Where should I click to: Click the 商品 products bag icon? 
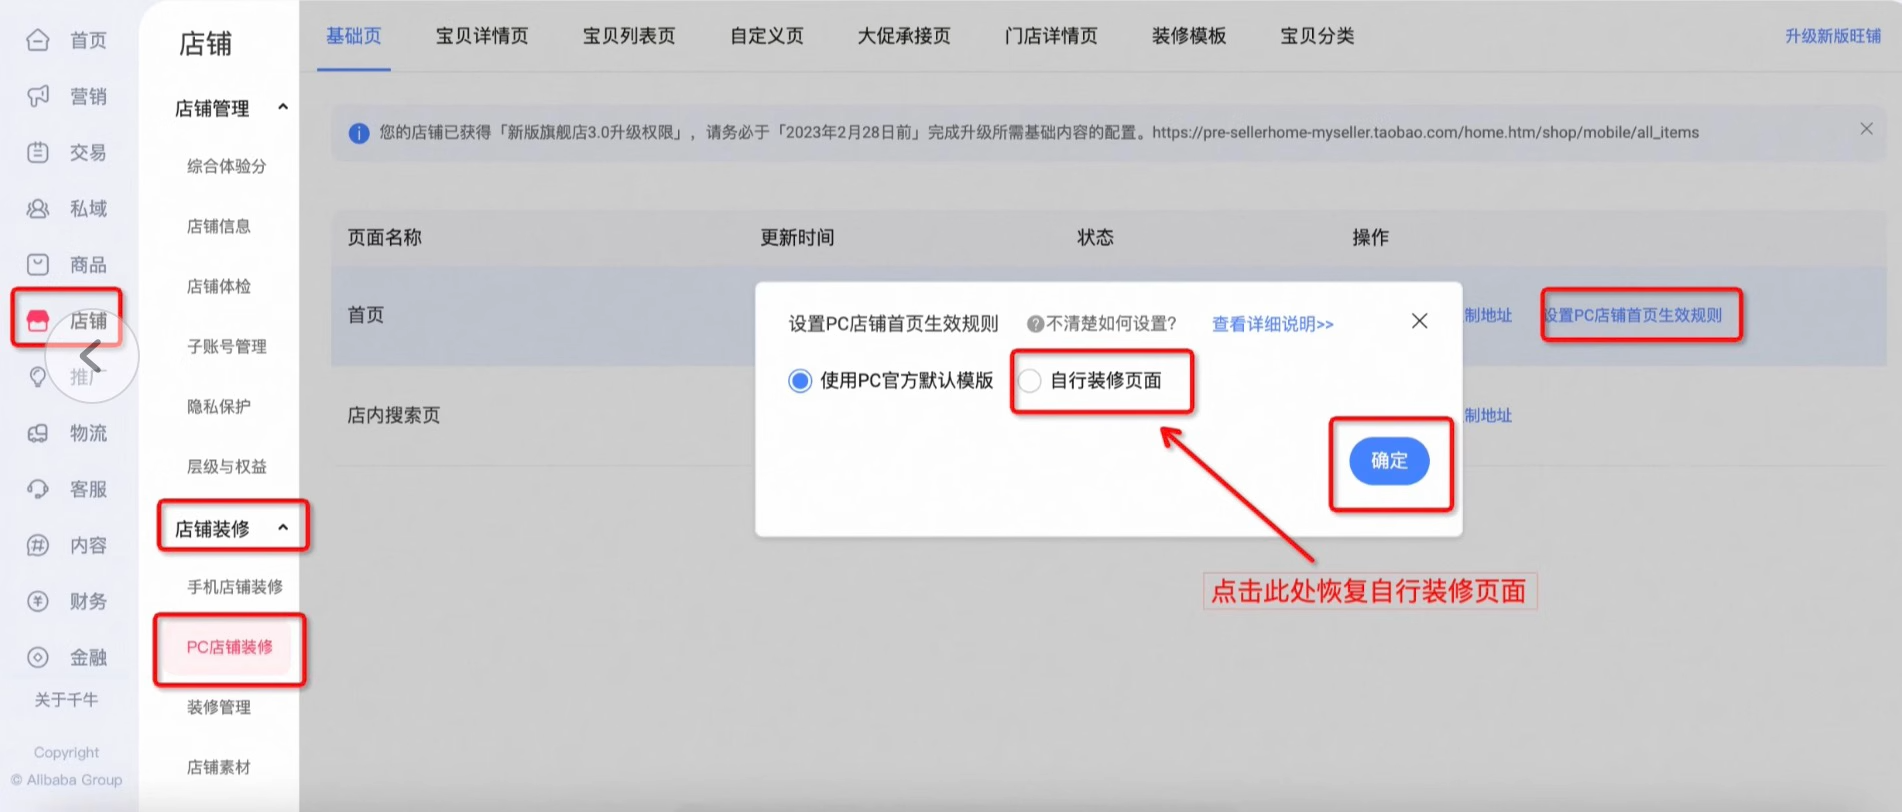tap(38, 264)
